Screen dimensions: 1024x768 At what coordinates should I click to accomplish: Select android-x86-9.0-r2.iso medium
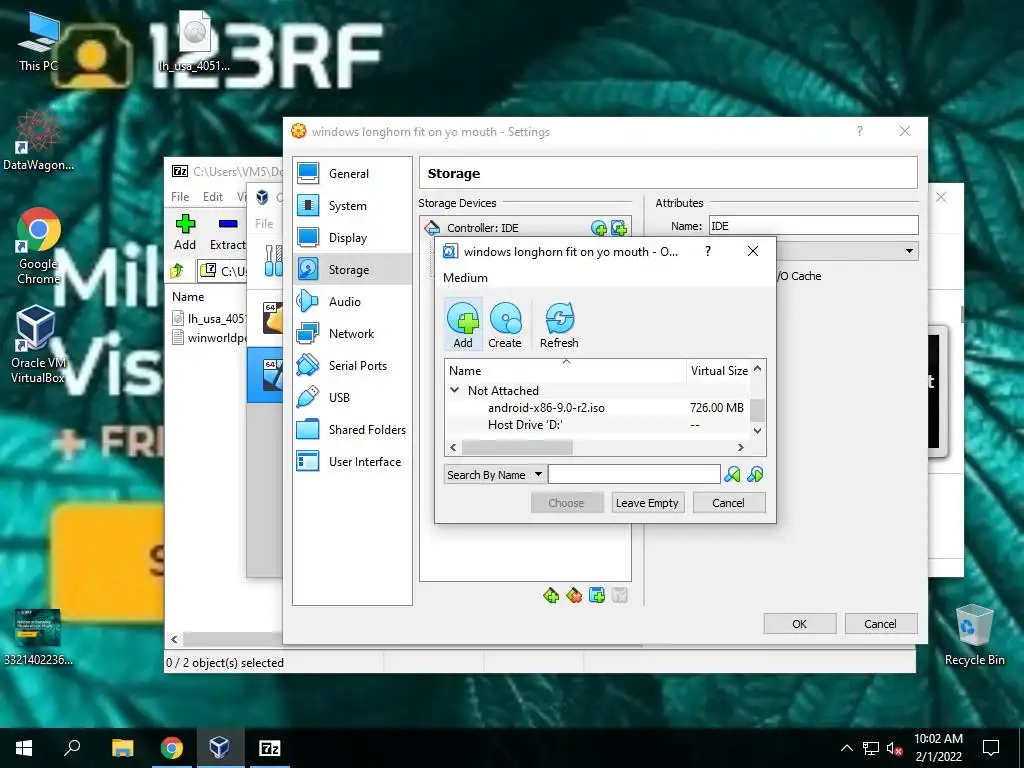597,408
